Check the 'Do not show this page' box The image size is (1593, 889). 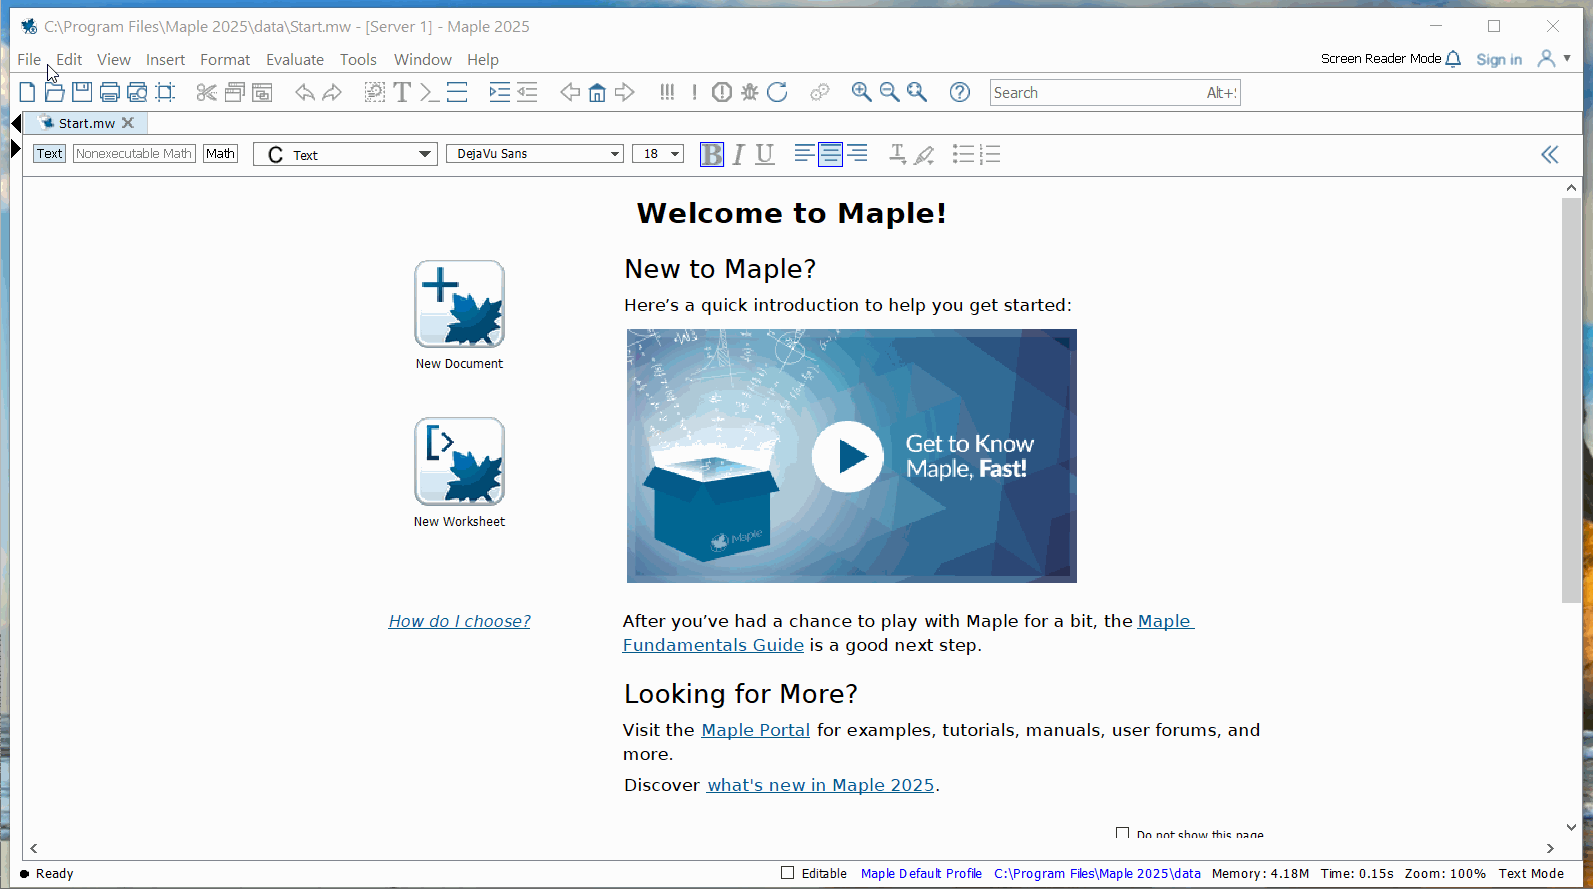1122,833
